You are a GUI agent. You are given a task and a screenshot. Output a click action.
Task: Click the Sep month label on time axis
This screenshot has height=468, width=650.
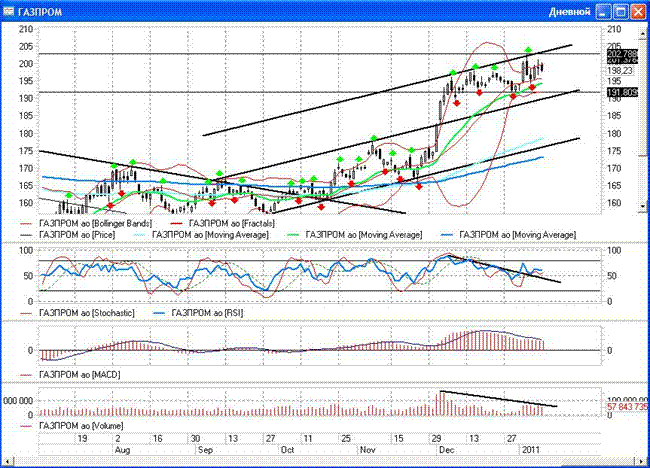[x=205, y=450]
